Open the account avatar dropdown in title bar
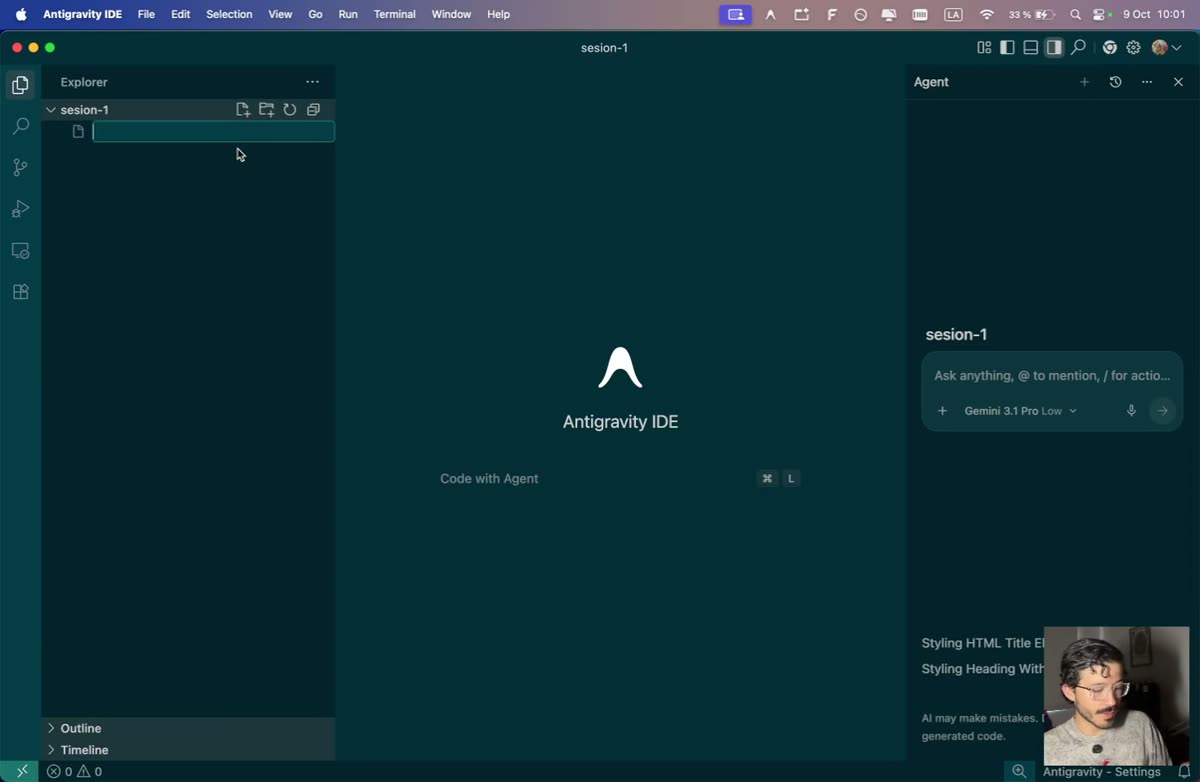Screen dimensions: 1200x782 click(1167, 47)
